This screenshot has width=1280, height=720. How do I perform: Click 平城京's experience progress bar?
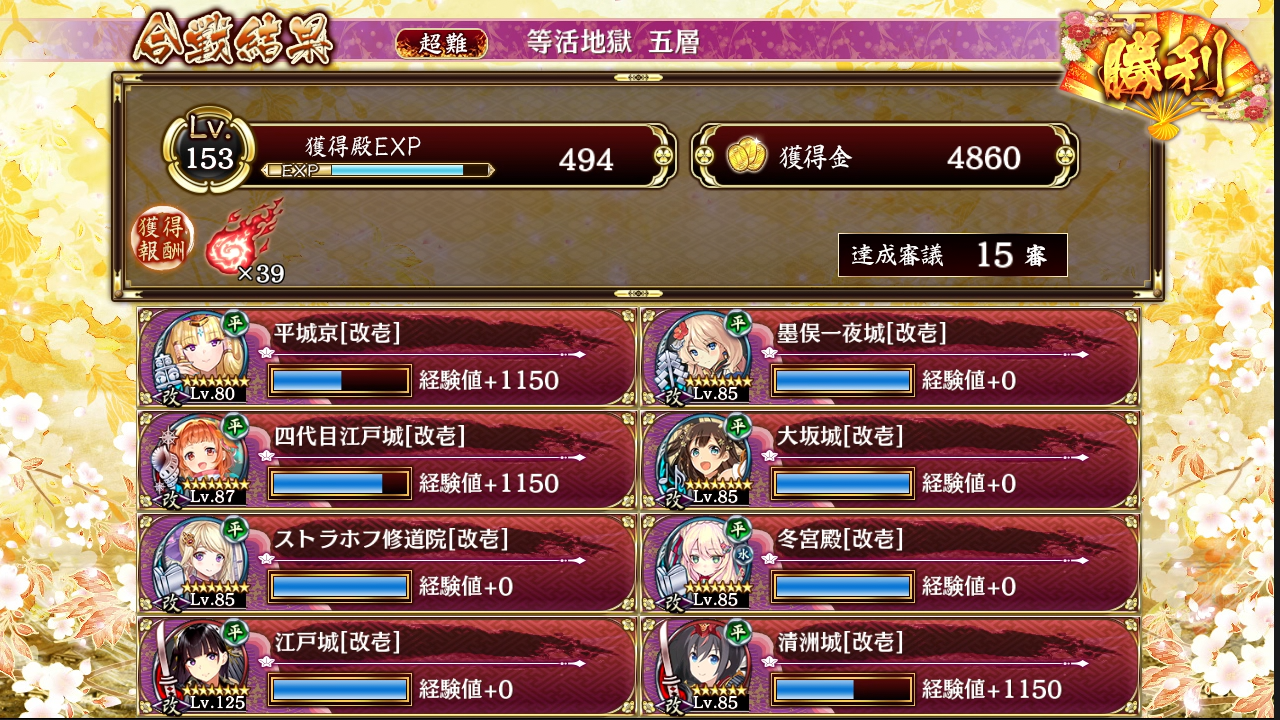(x=340, y=380)
